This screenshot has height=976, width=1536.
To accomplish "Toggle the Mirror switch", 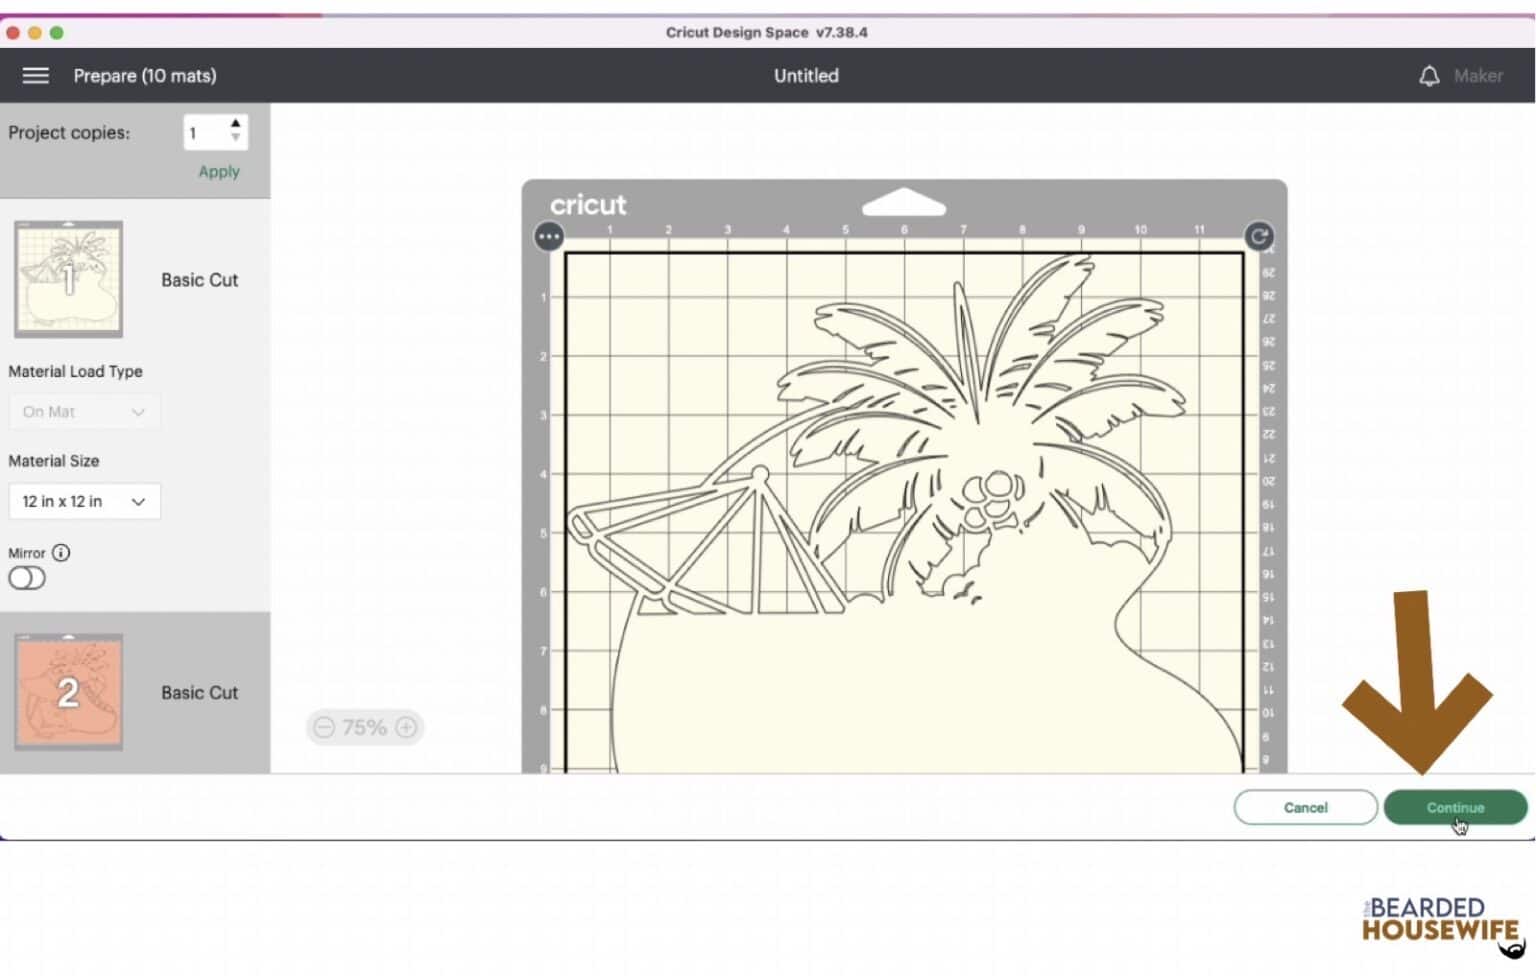I will 27,578.
